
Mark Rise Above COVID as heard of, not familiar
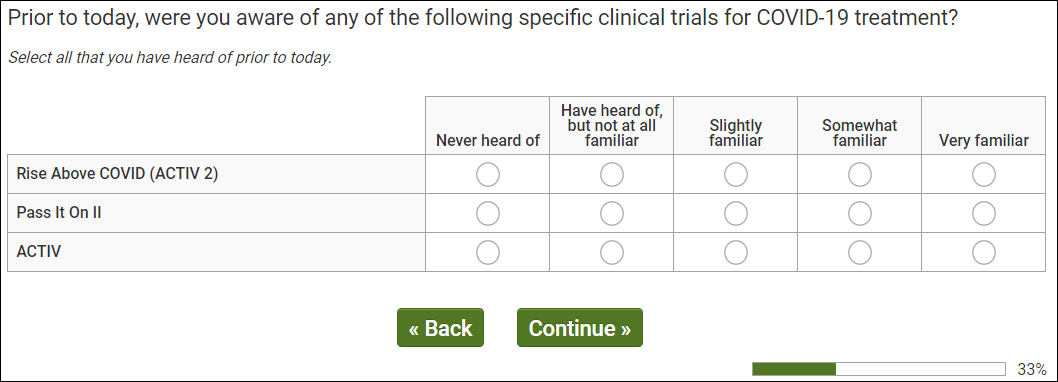pyautogui.click(x=612, y=174)
